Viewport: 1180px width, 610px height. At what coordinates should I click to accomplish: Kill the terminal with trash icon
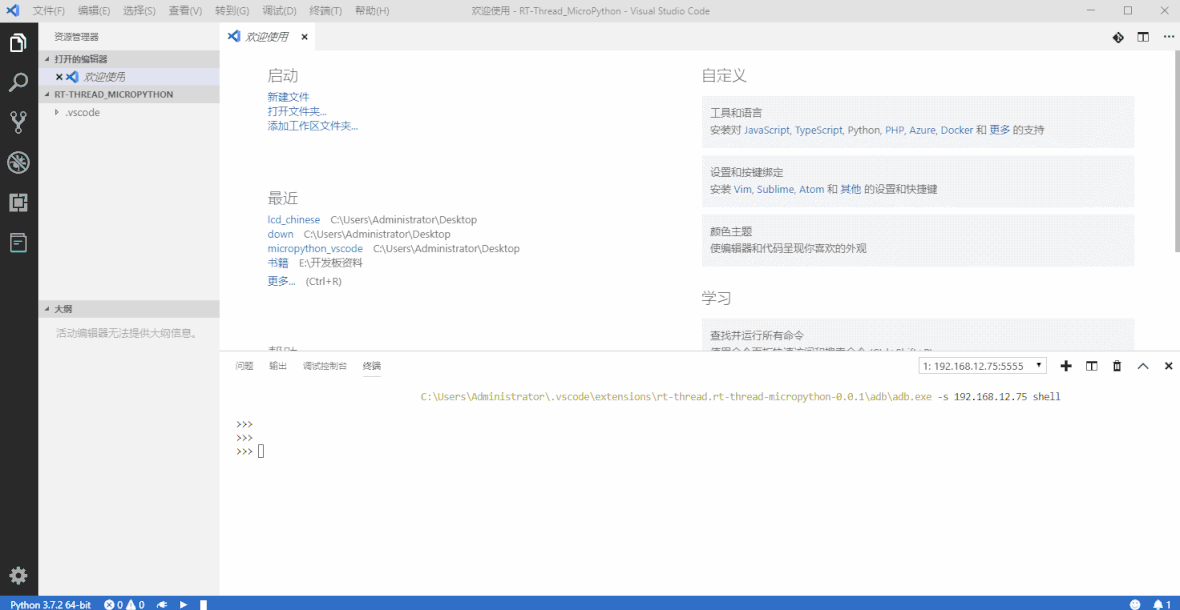(1116, 365)
